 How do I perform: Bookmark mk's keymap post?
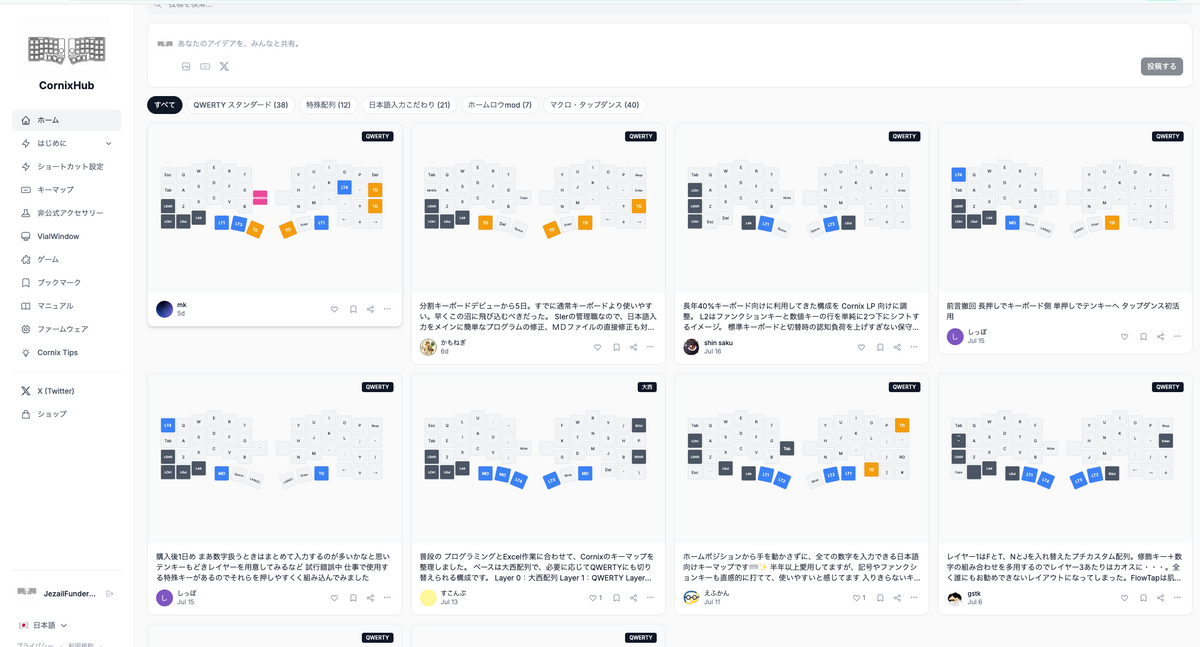(x=353, y=309)
